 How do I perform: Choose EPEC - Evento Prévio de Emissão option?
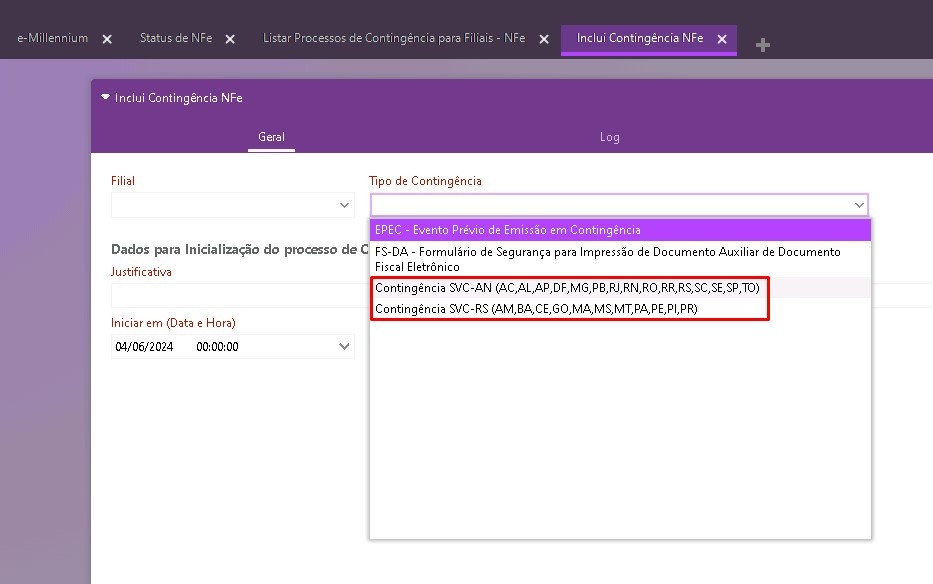point(620,230)
